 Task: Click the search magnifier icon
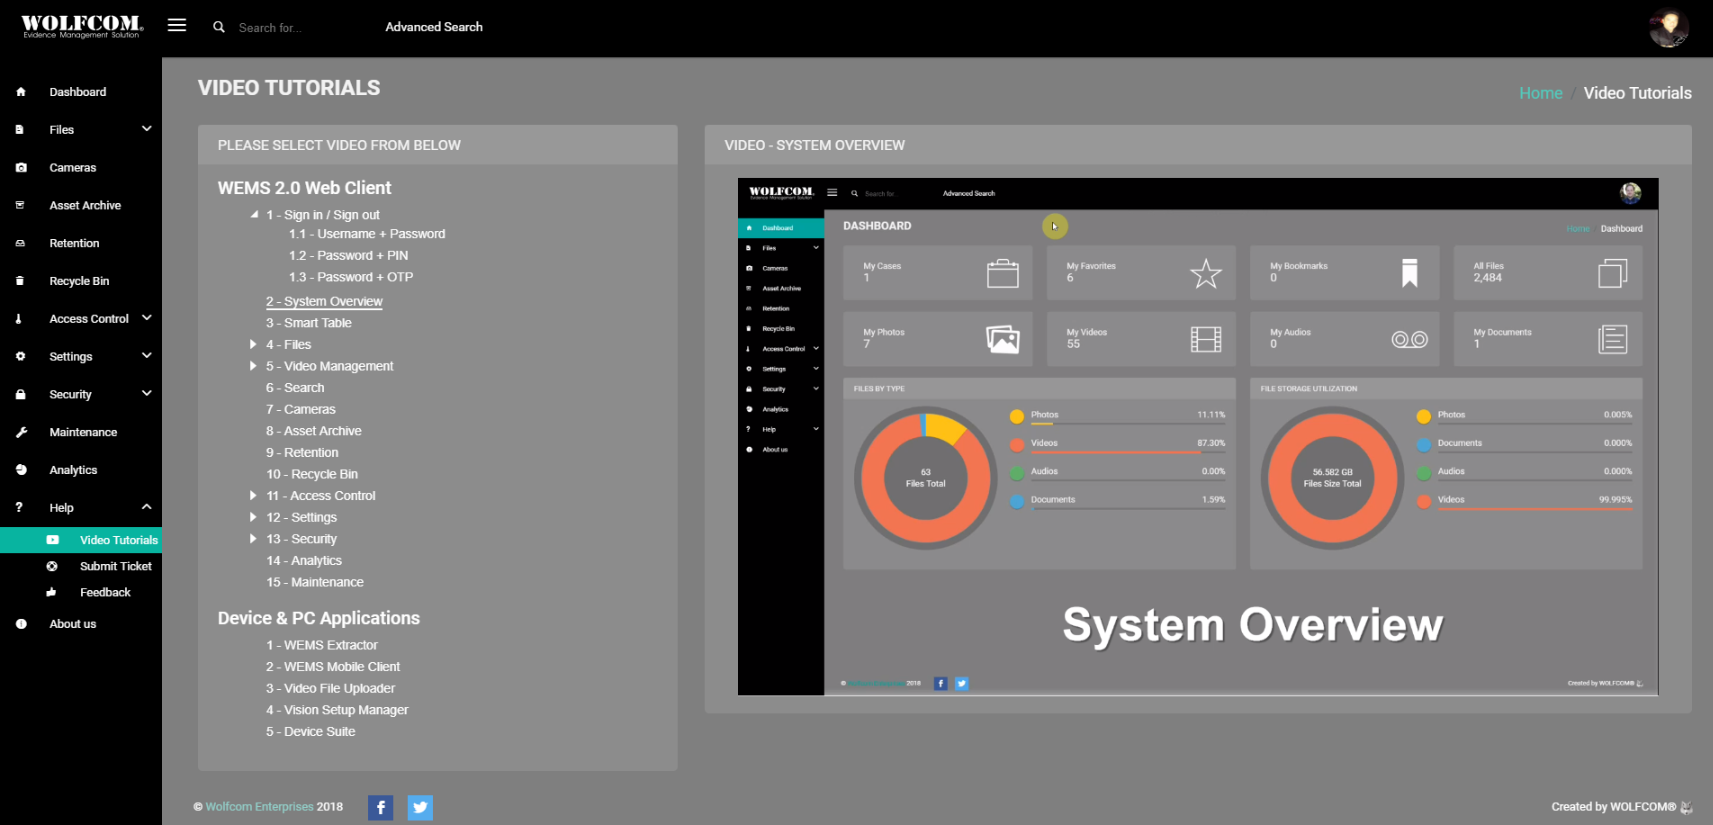(x=219, y=27)
